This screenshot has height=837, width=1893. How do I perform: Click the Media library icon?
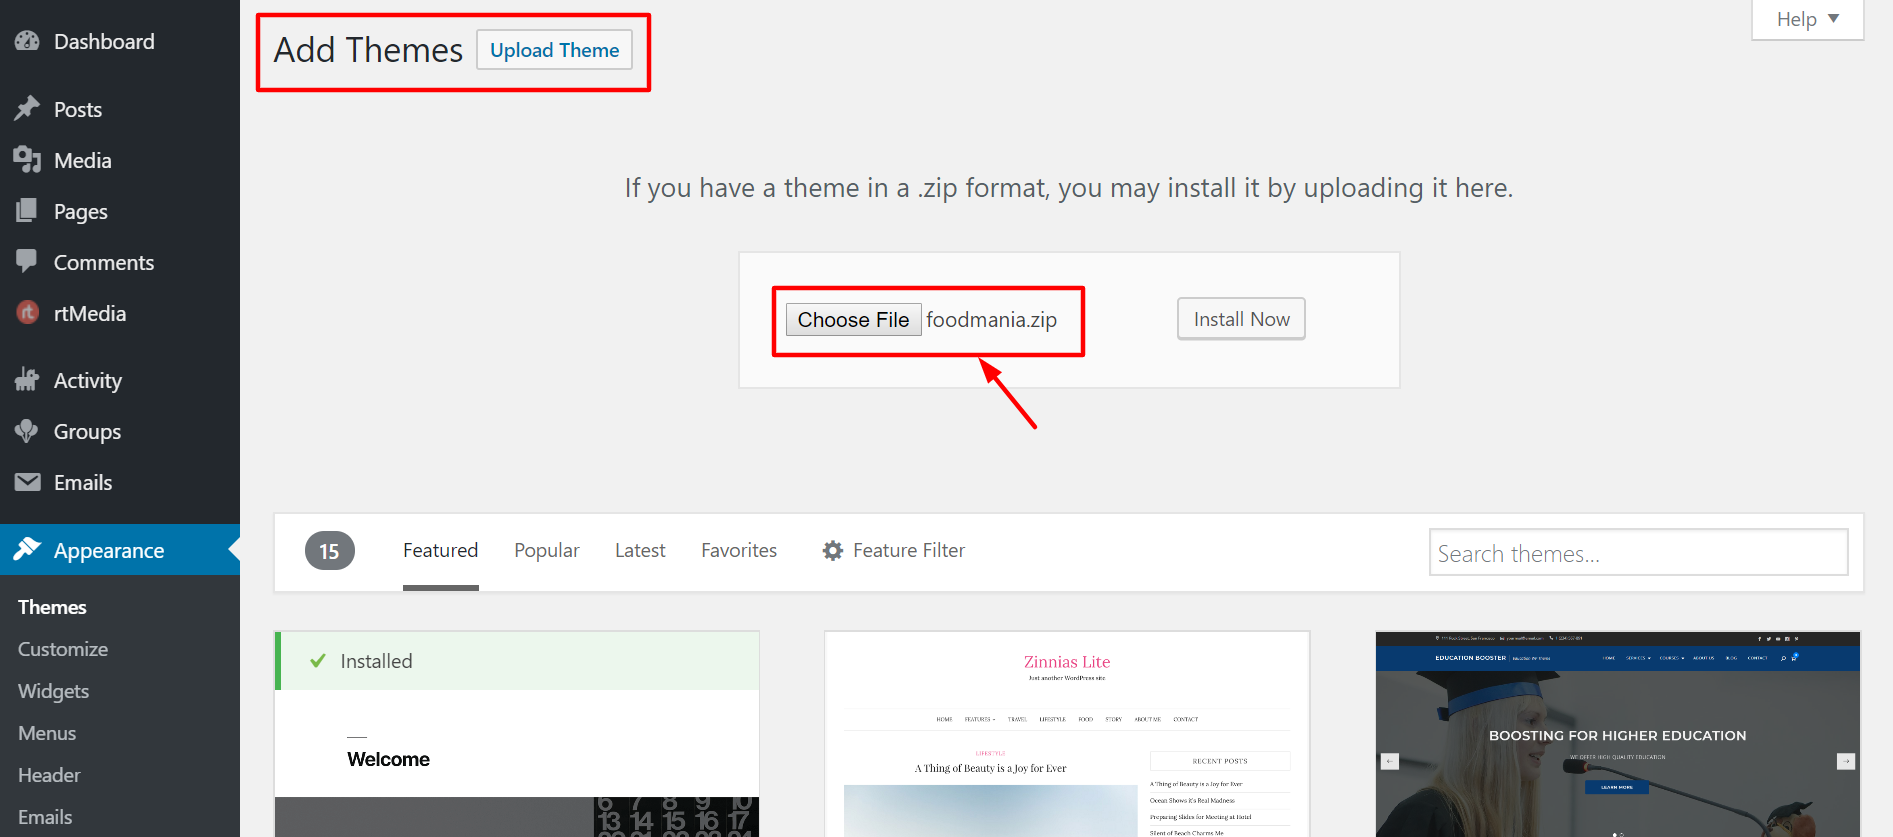coord(27,160)
